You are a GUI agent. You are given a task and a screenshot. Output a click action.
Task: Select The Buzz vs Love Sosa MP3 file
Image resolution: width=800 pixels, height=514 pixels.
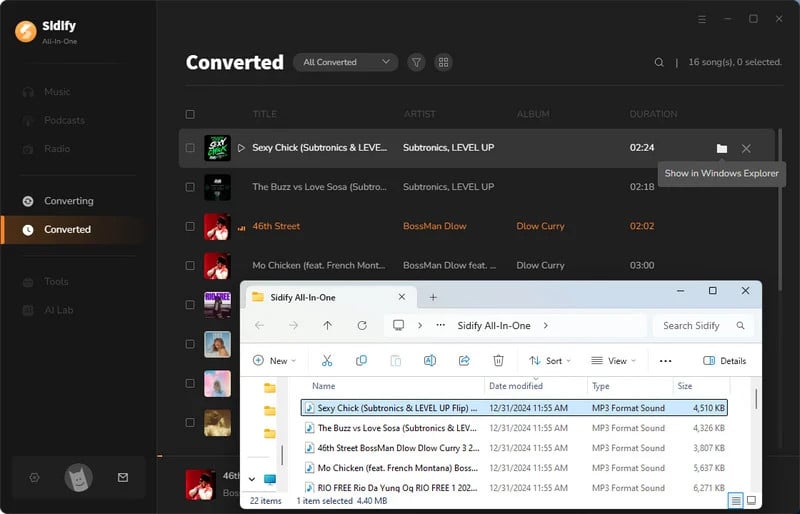coord(514,428)
